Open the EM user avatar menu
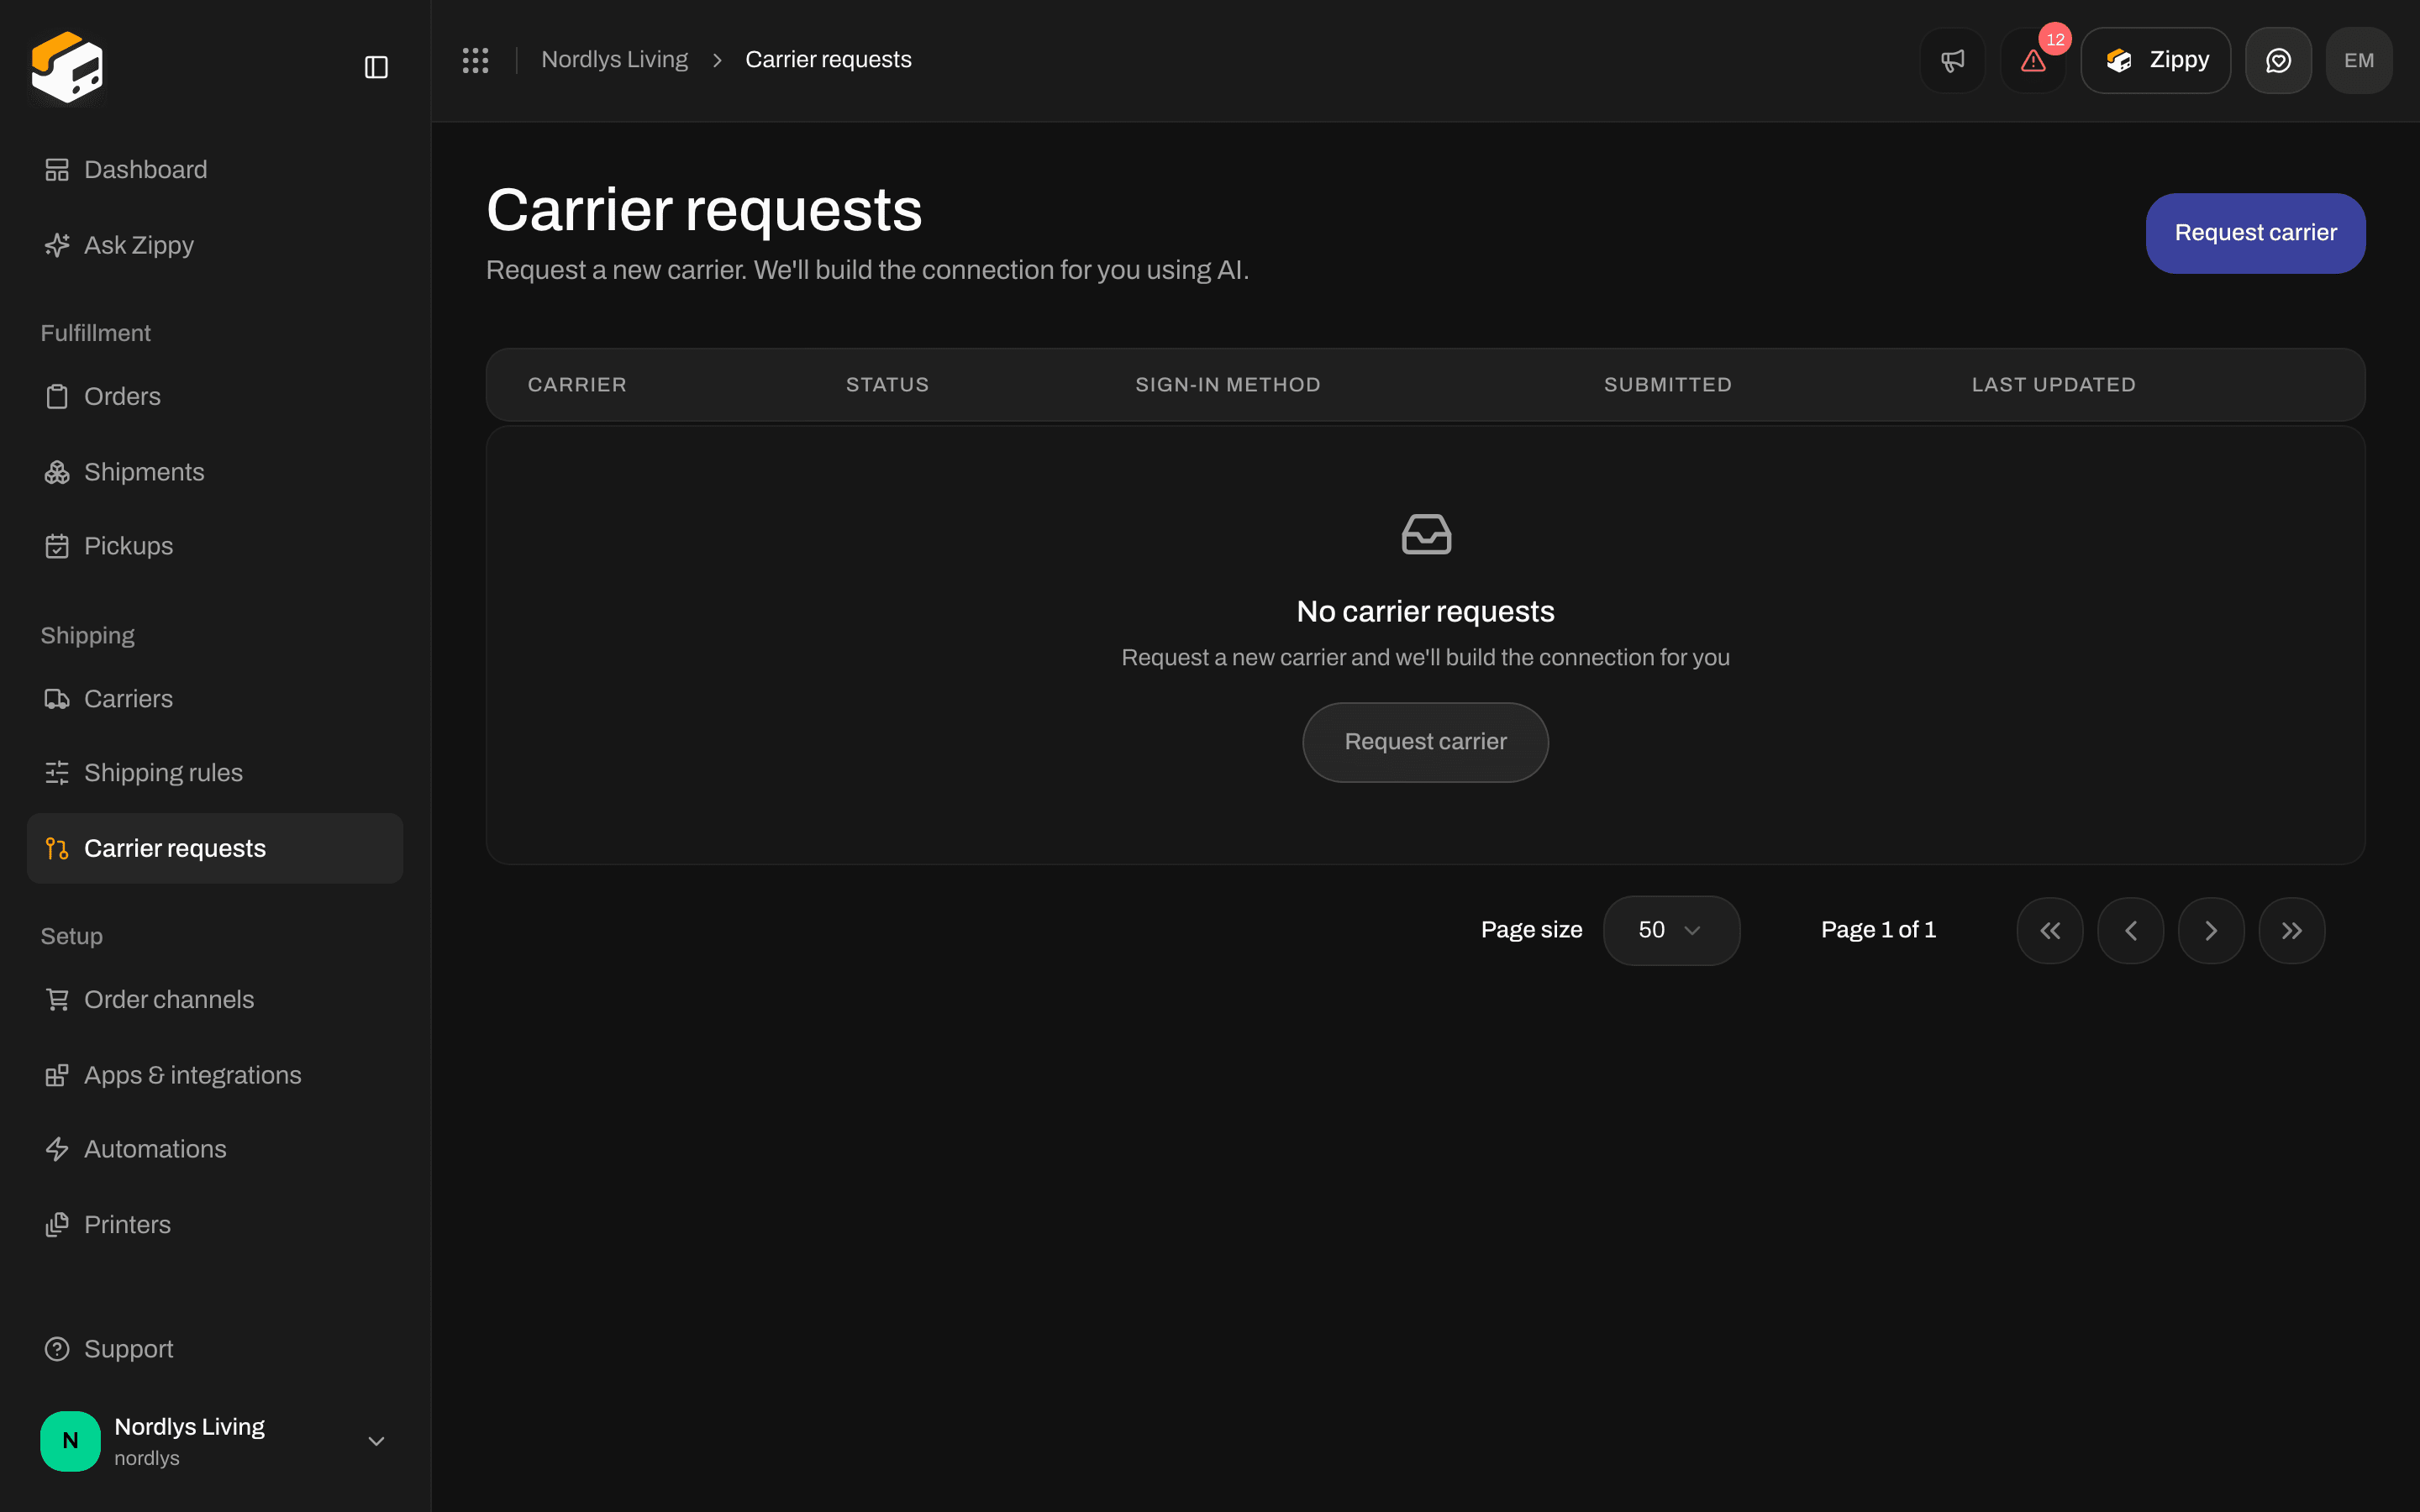This screenshot has height=1512, width=2420. [x=2359, y=60]
